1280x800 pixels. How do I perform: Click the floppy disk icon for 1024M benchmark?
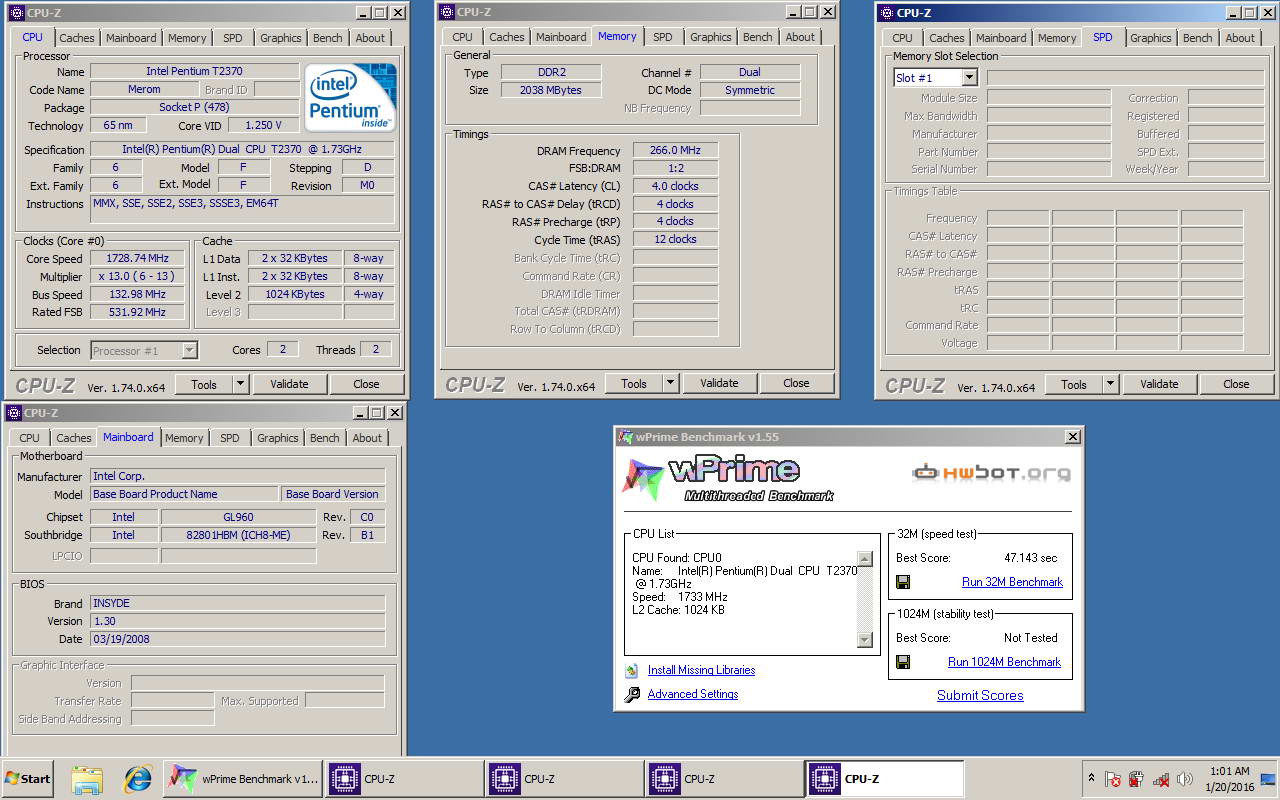click(903, 662)
